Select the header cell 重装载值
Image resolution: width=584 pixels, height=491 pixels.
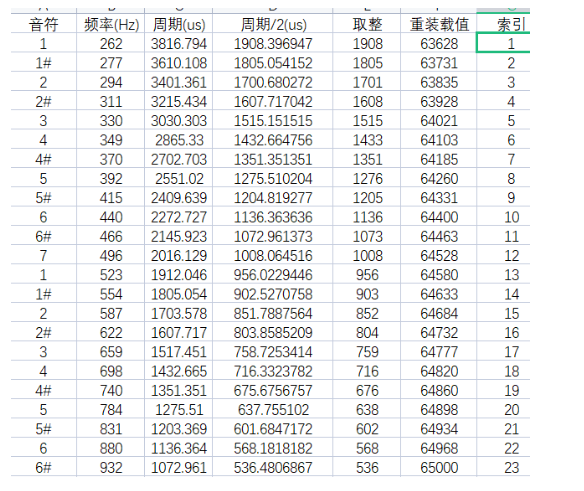point(439,24)
